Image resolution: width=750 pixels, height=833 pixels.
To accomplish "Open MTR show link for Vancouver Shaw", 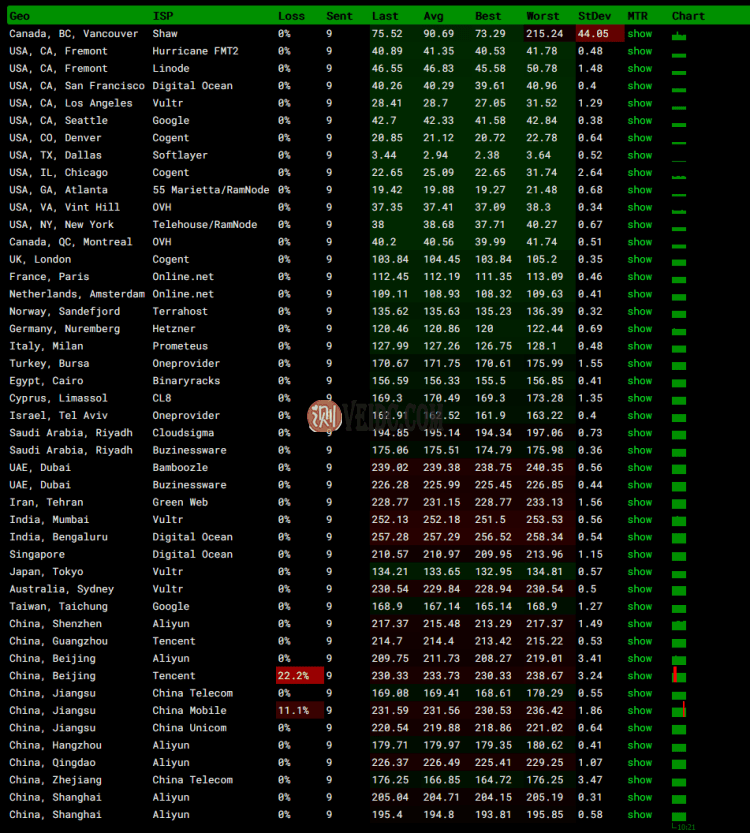I will click(x=640, y=33).
